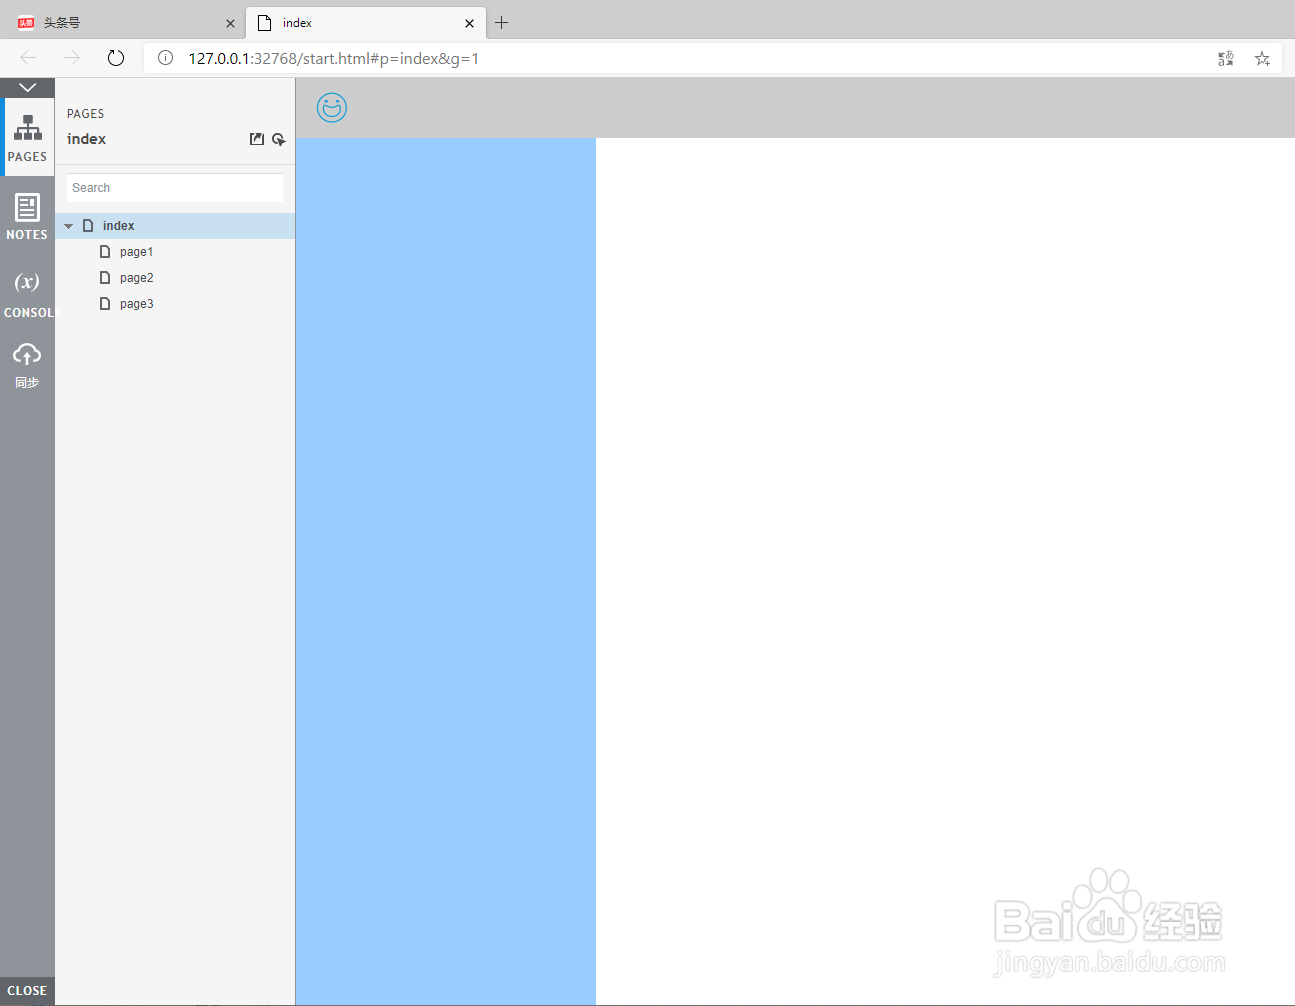Click the address bar URL text
1295x1006 pixels.
pyautogui.click(x=334, y=58)
